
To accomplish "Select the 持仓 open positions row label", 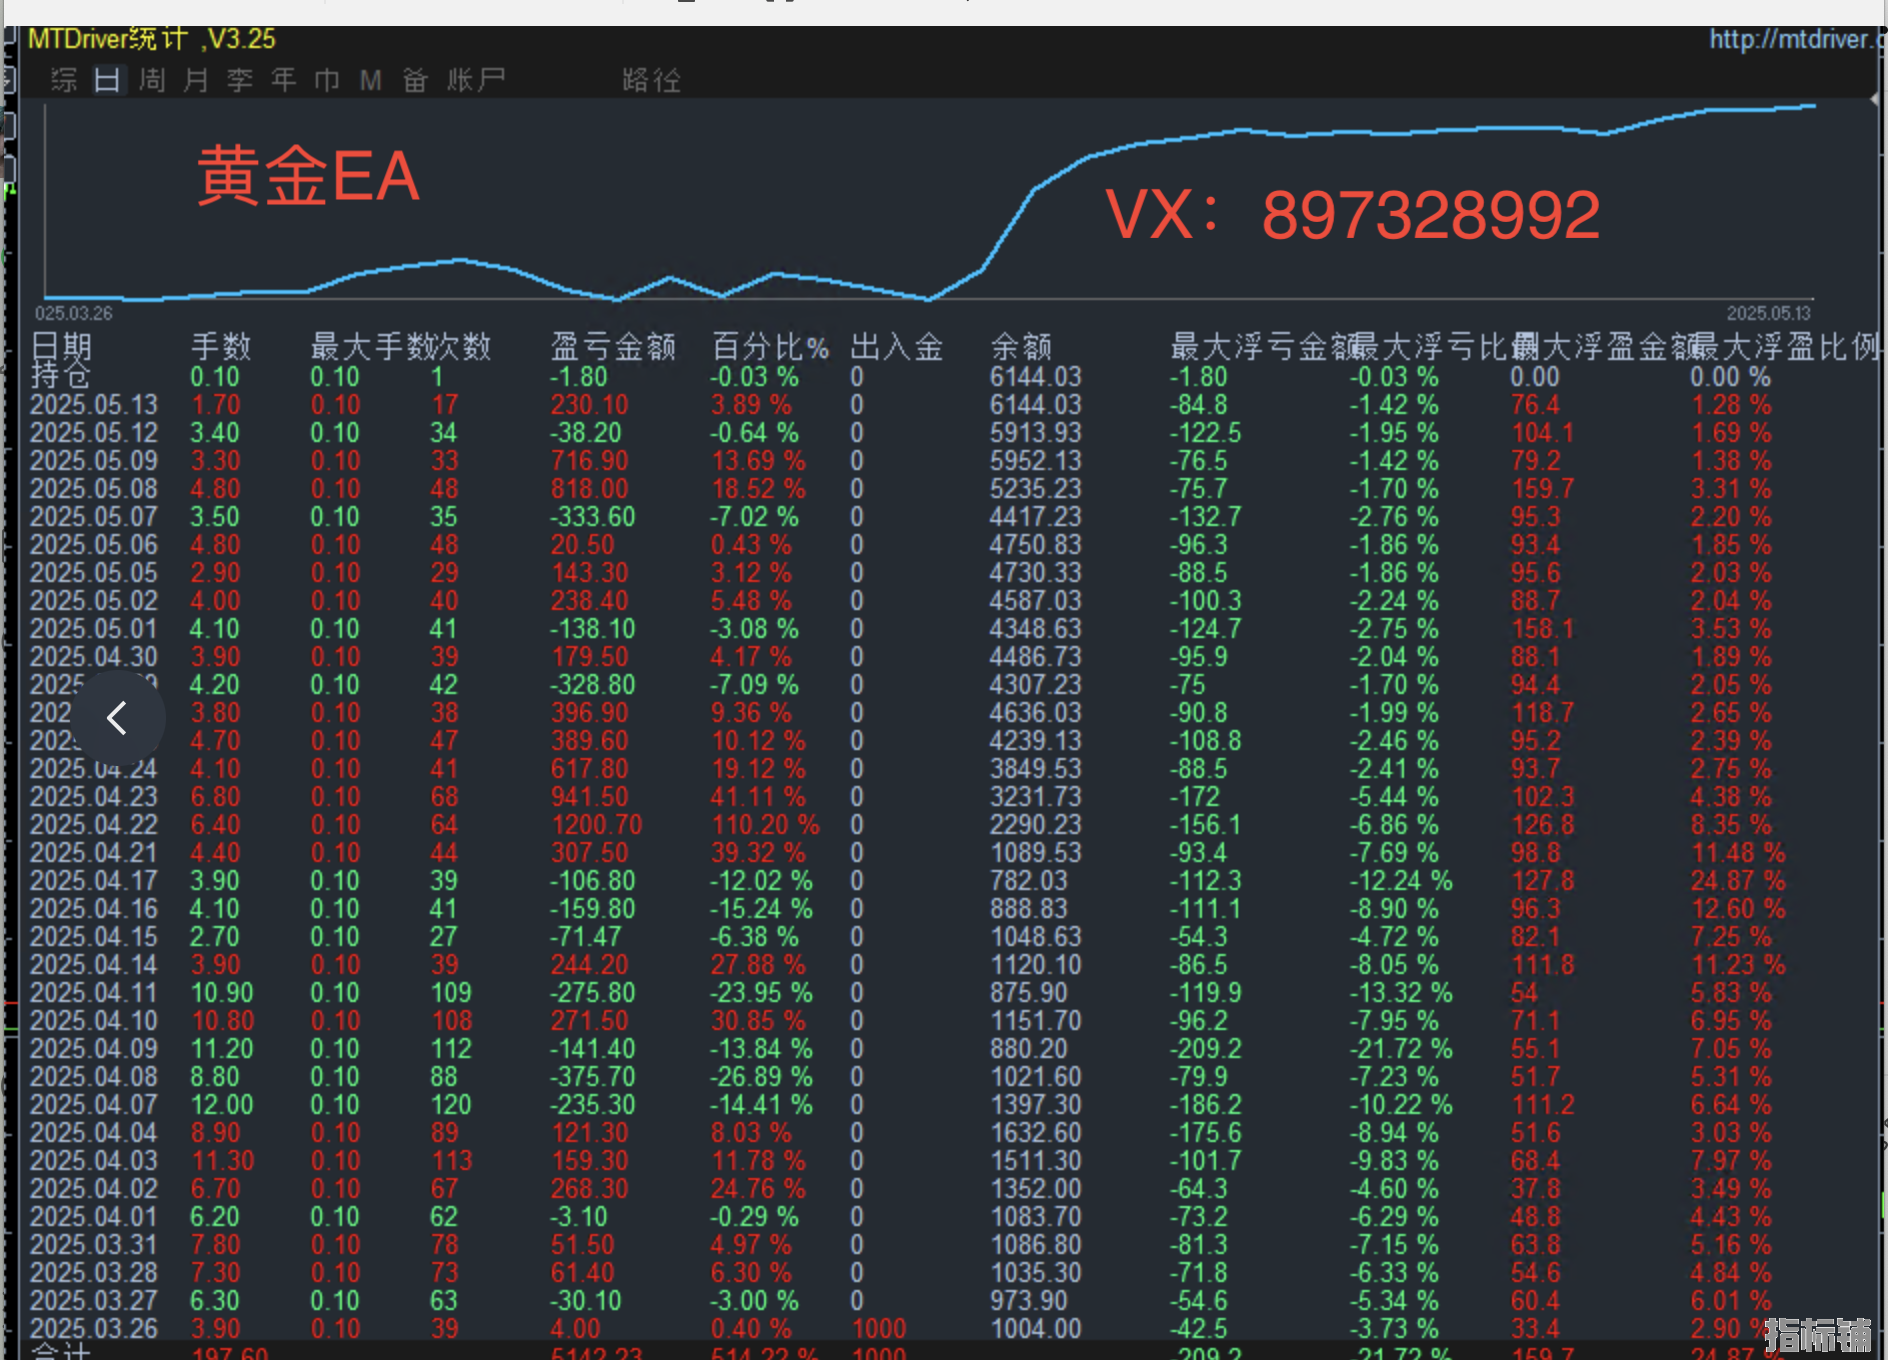I will click(60, 375).
